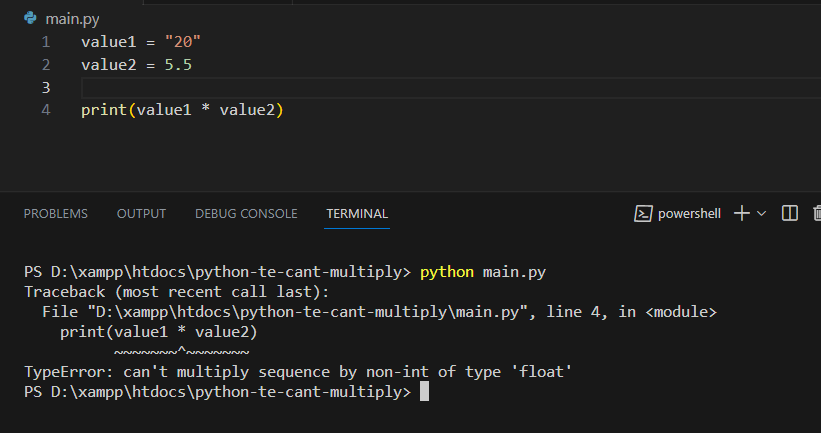This screenshot has height=433, width=821.
Task: Click the TypeError message line
Action: [298, 372]
